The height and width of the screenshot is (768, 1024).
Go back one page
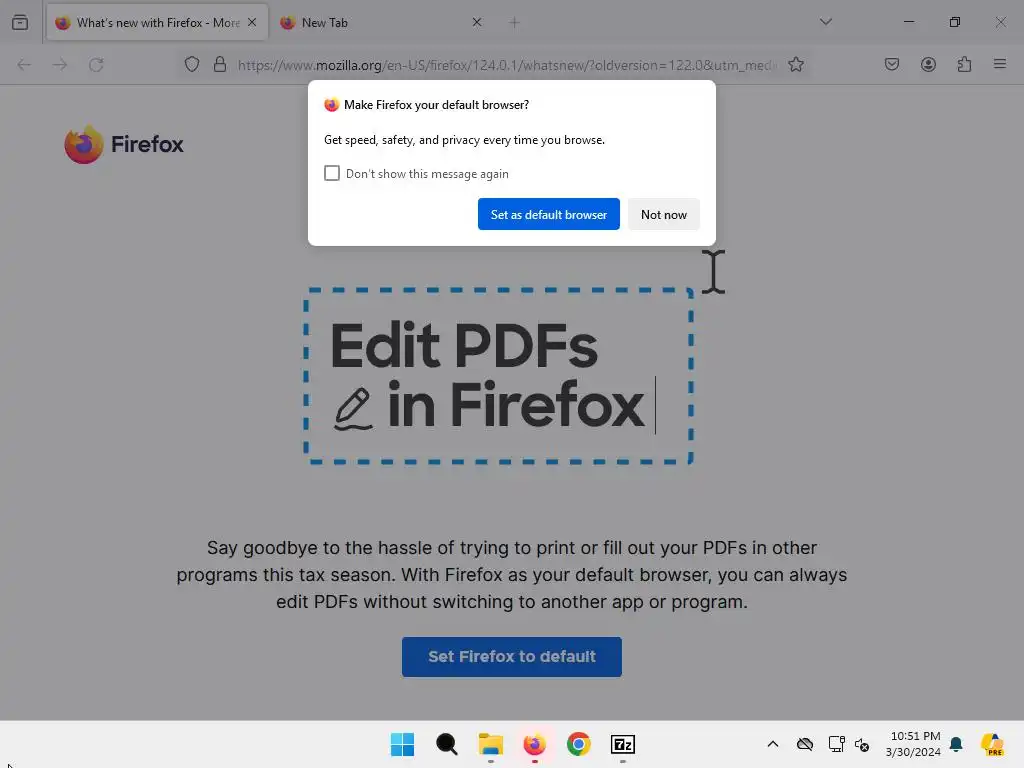click(24, 65)
